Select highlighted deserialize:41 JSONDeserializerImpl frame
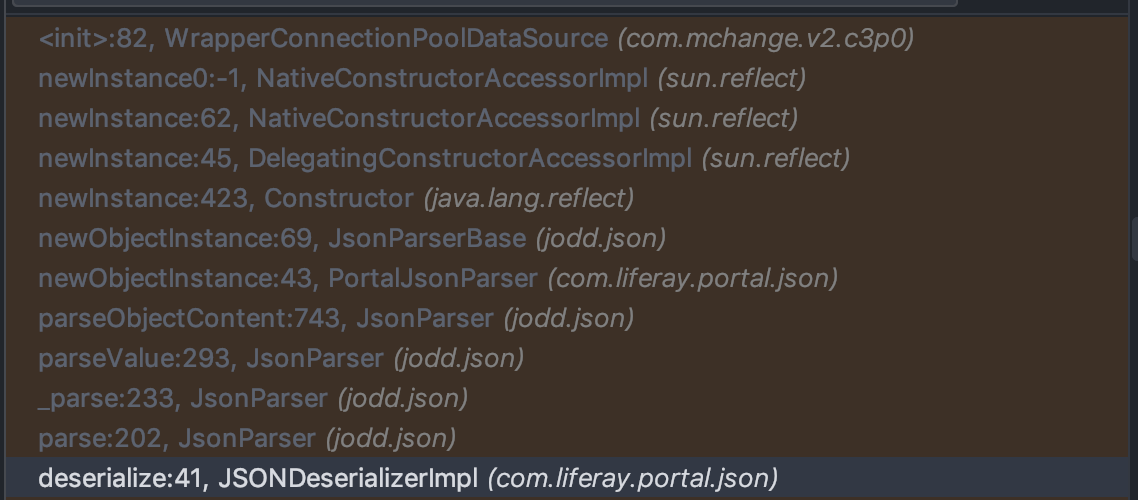Viewport: 1138px width, 500px height. [x=258, y=478]
